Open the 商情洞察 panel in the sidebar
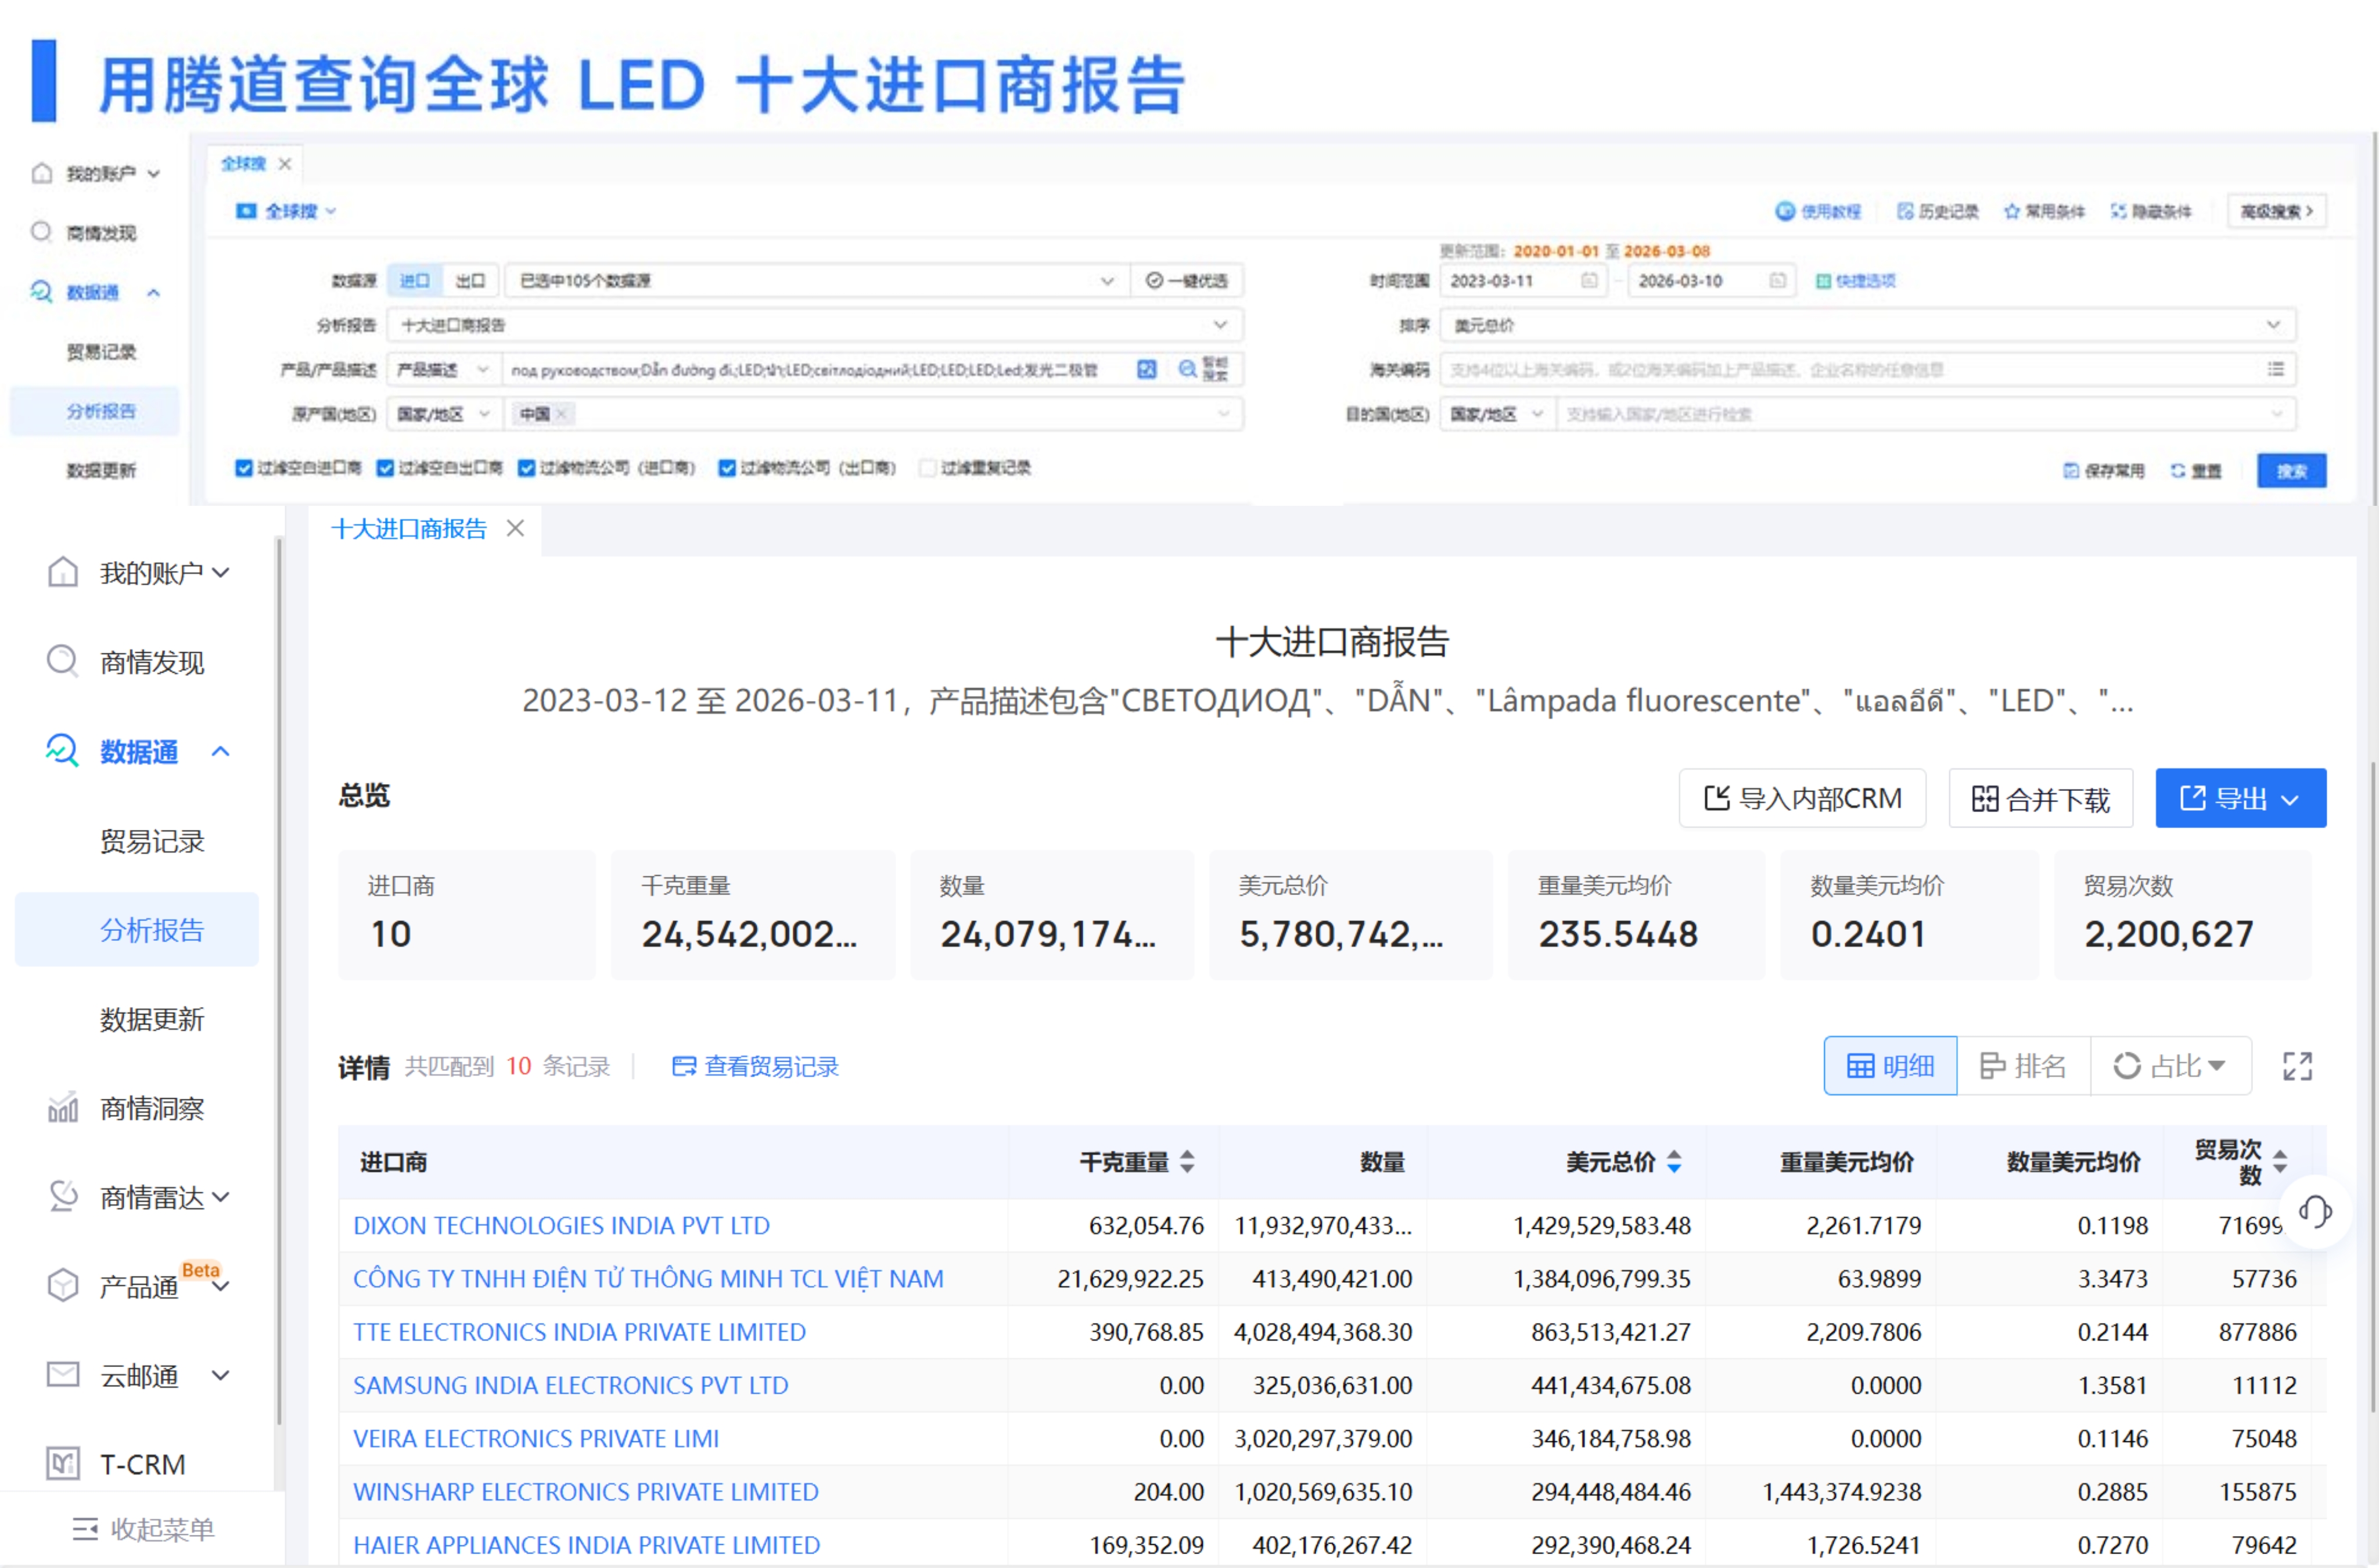 tap(150, 1108)
